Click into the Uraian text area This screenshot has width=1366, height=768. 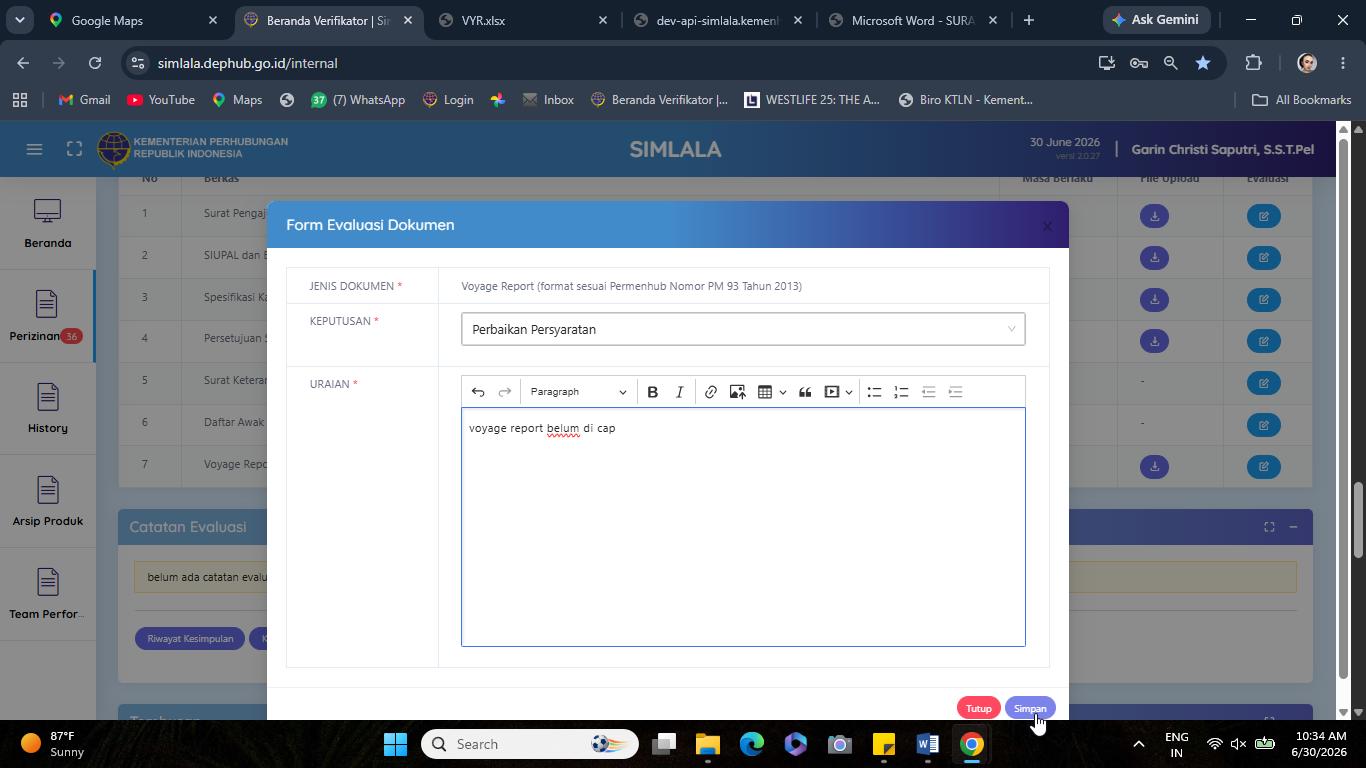743,527
